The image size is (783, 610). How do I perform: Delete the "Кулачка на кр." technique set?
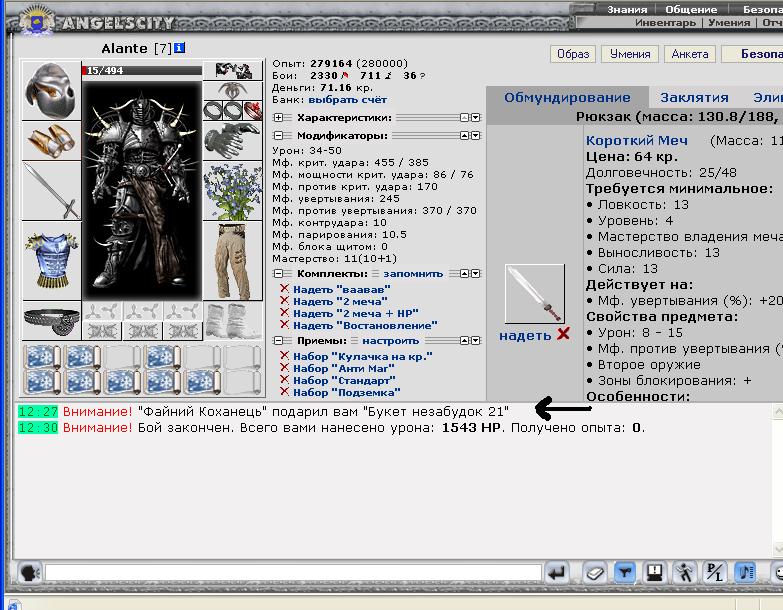[x=284, y=355]
